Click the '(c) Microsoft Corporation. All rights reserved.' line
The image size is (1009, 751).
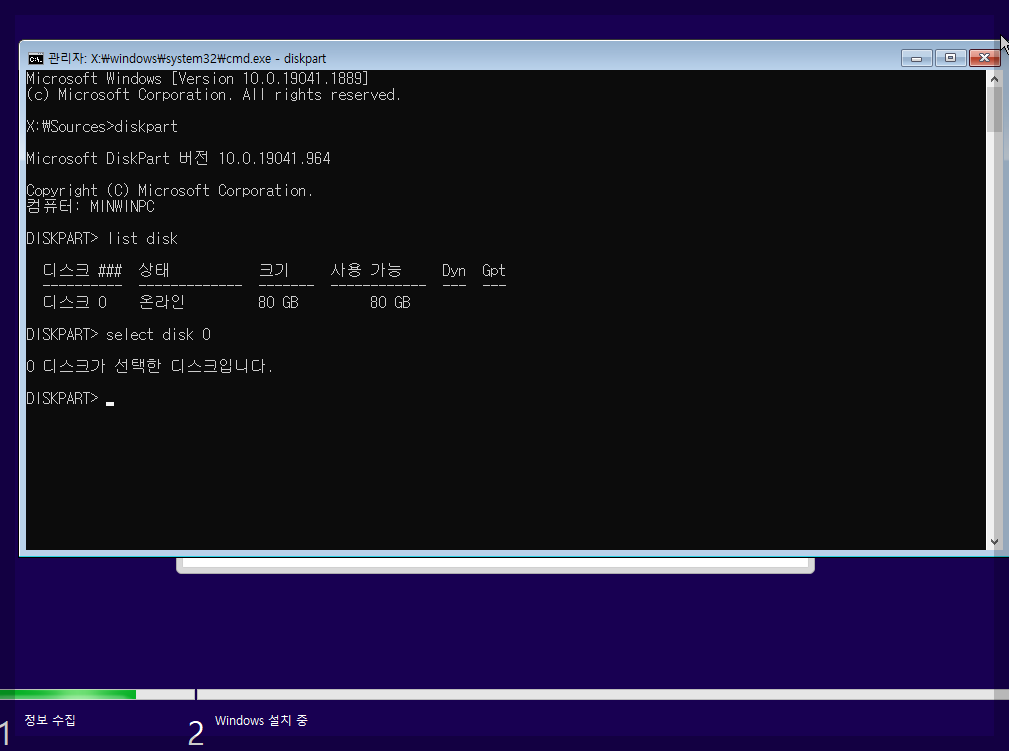[214, 95]
